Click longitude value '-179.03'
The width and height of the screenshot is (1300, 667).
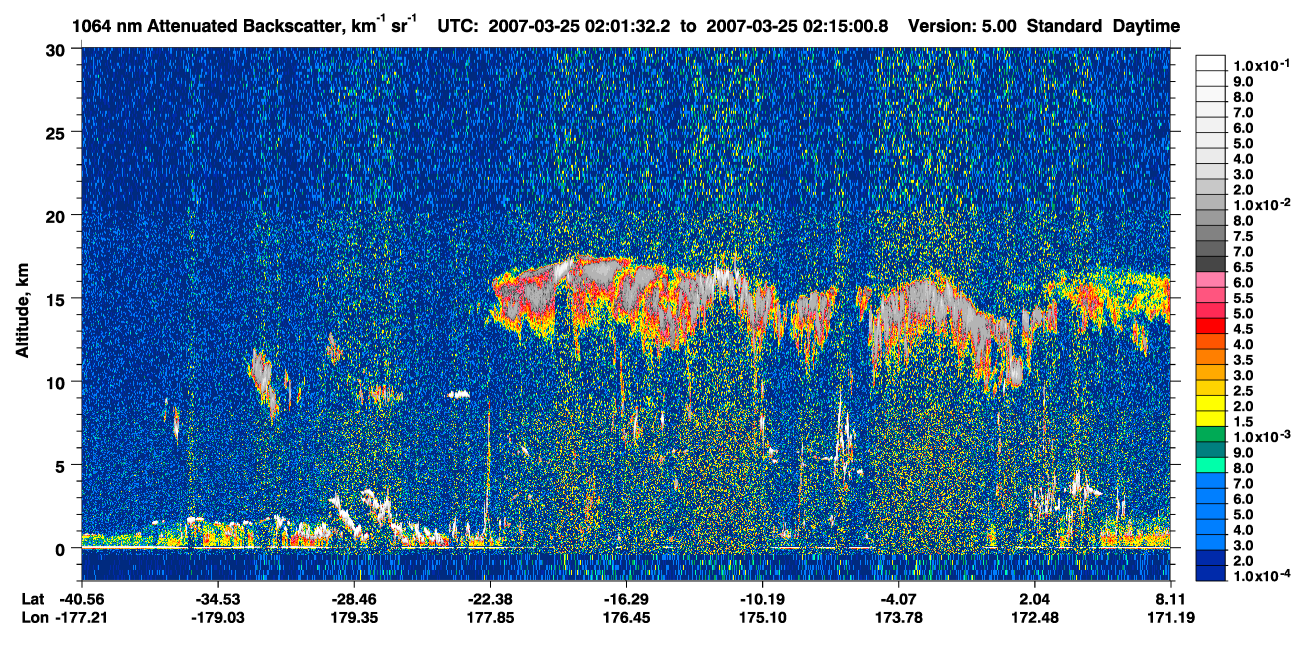217,617
